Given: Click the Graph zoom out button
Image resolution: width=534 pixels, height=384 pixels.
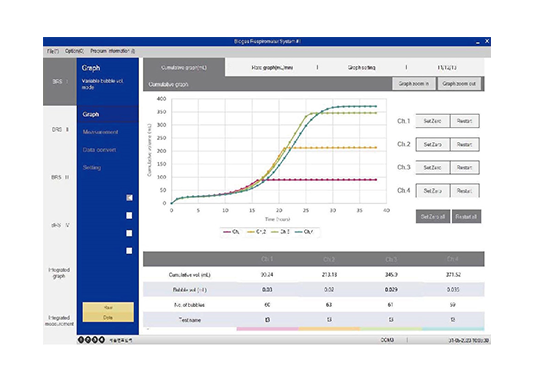Looking at the screenshot, I should 459,84.
